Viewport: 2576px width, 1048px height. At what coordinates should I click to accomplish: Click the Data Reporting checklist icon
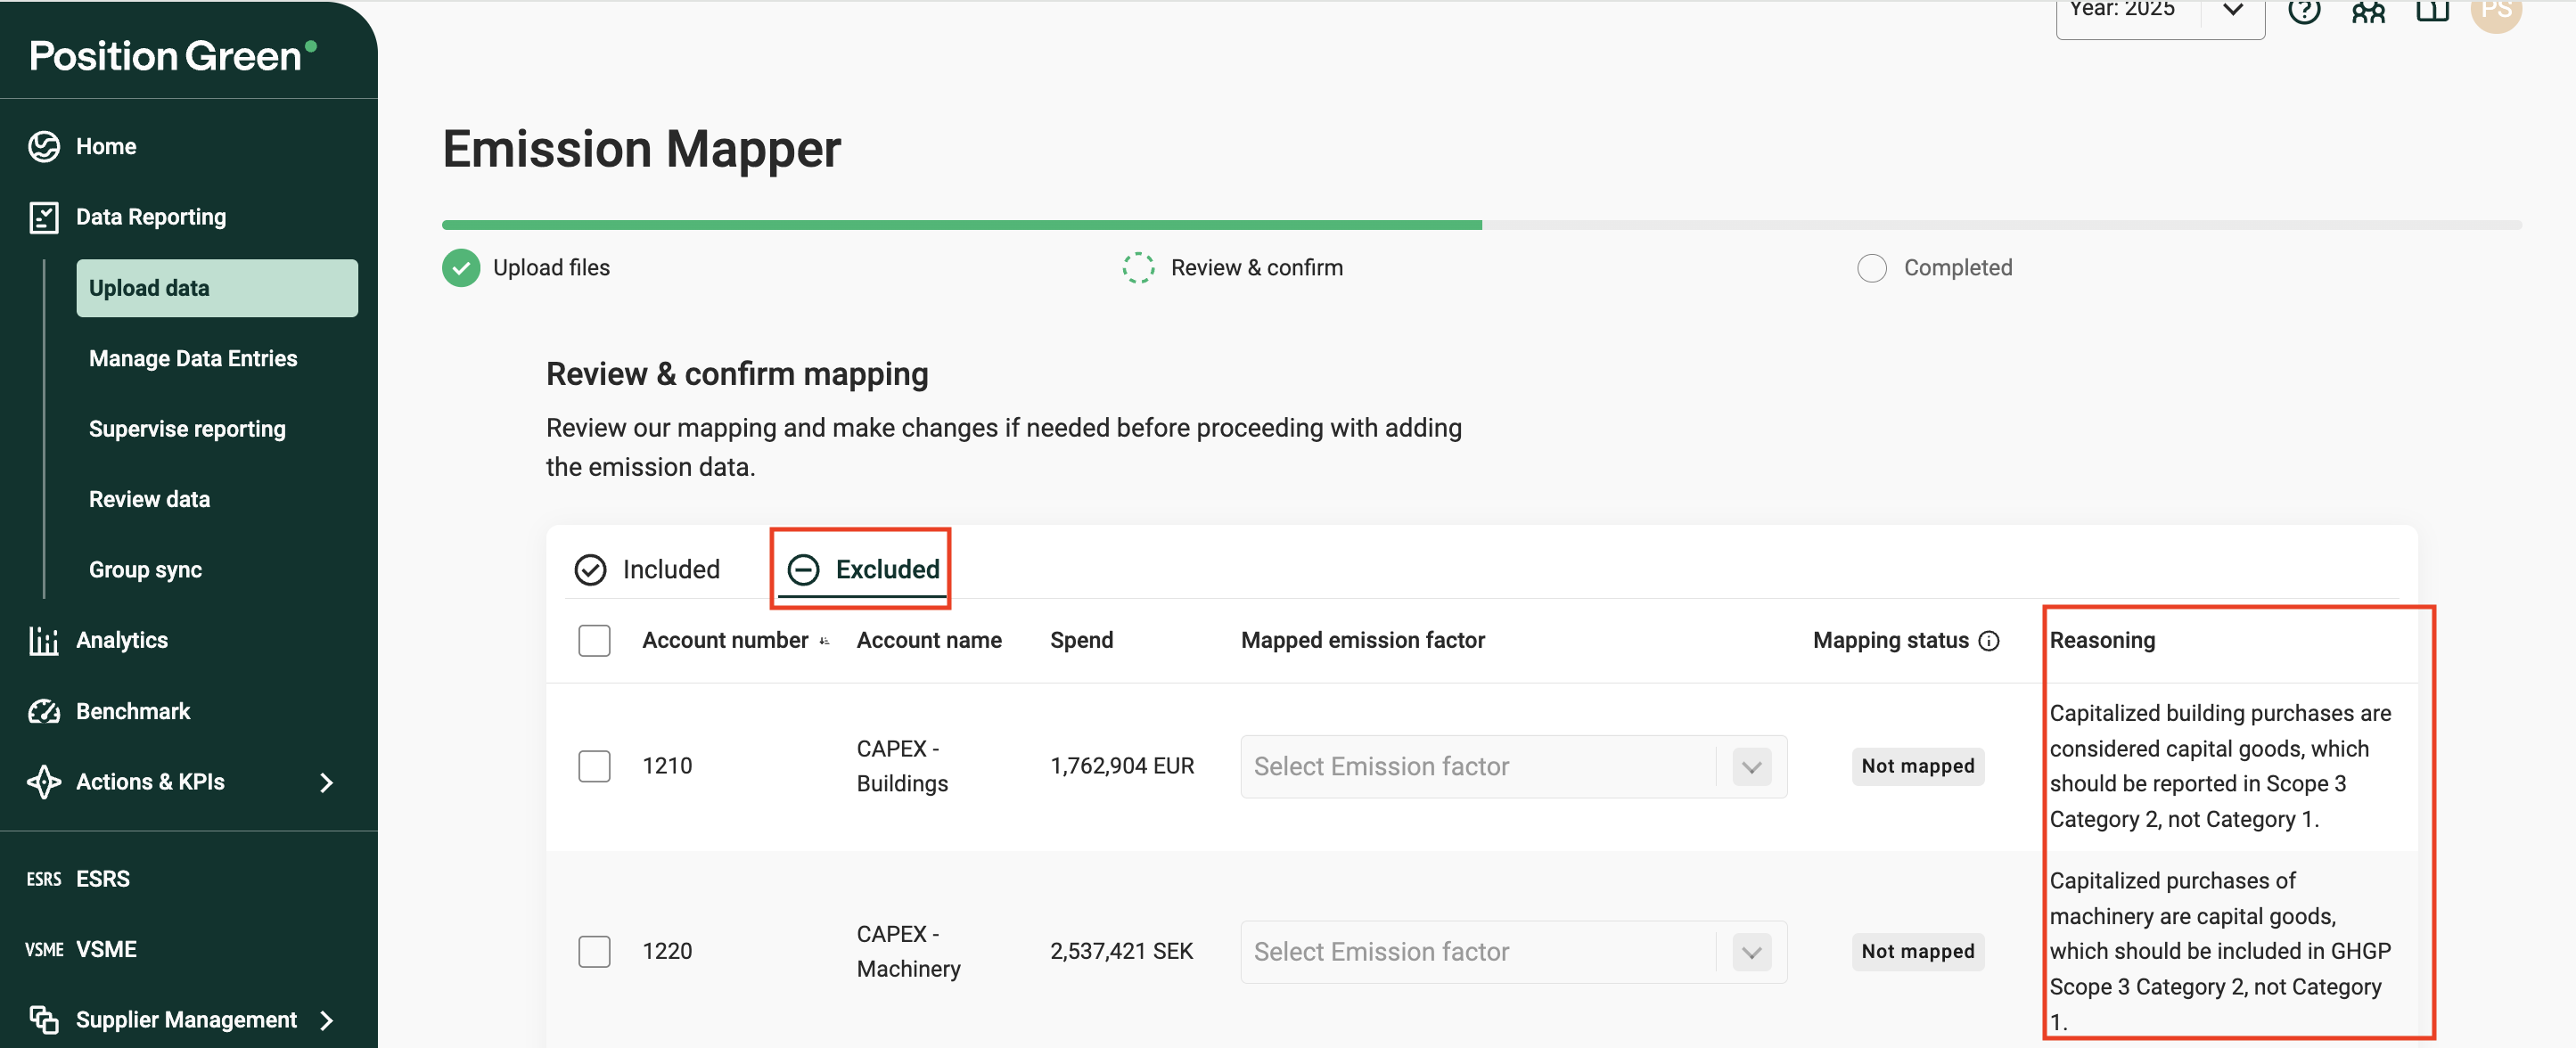(44, 217)
